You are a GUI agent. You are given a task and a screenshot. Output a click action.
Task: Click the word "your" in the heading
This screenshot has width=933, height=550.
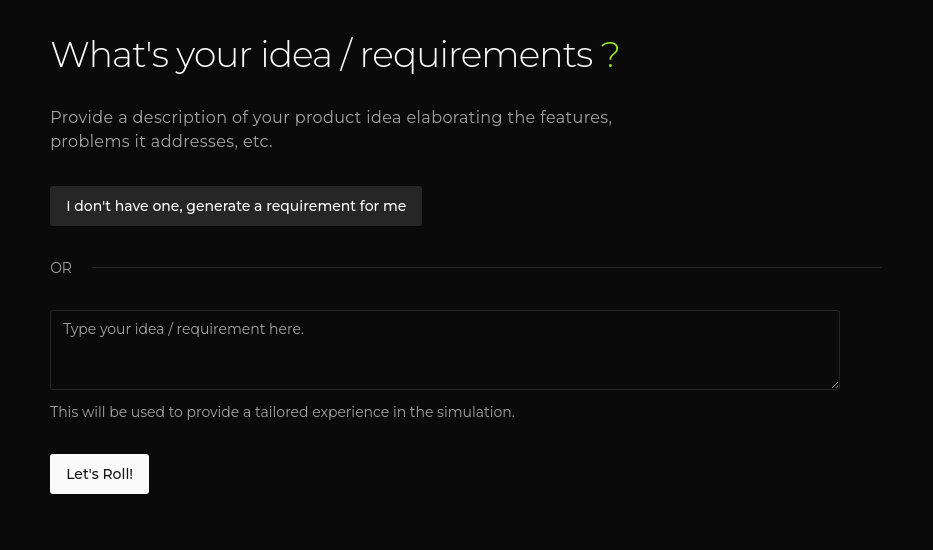coord(214,55)
